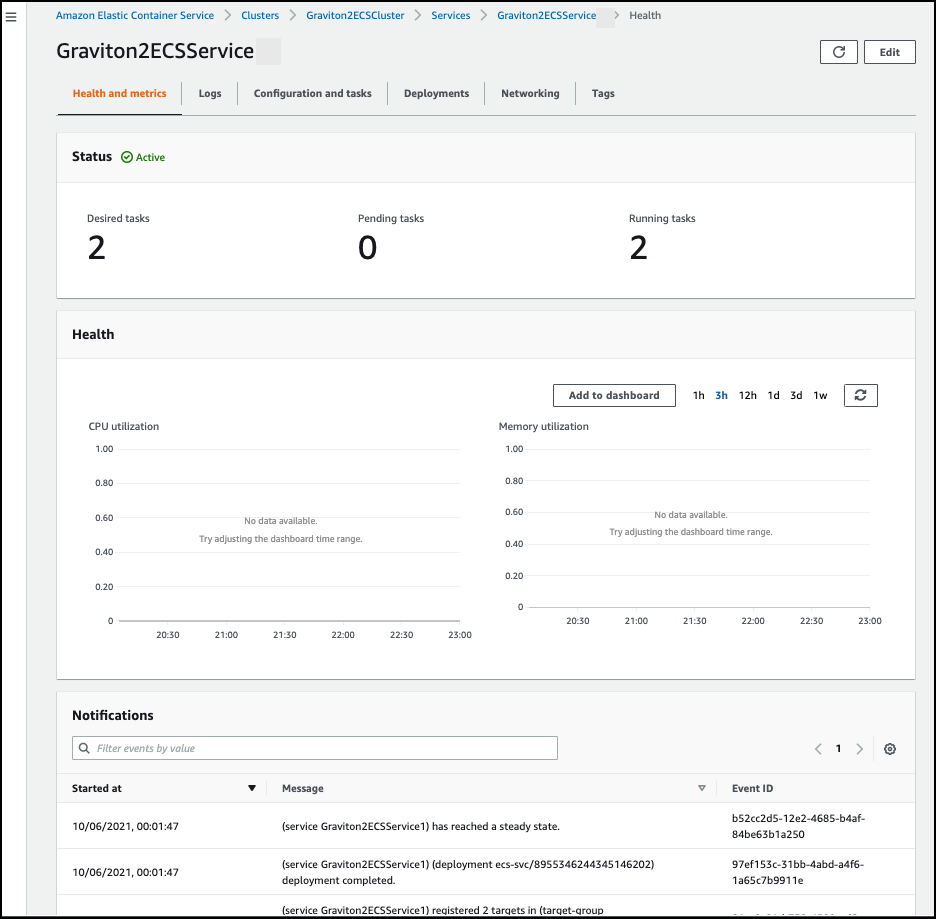Open the Clusters breadcrumb link
This screenshot has height=919, width=936.
pyautogui.click(x=260, y=16)
